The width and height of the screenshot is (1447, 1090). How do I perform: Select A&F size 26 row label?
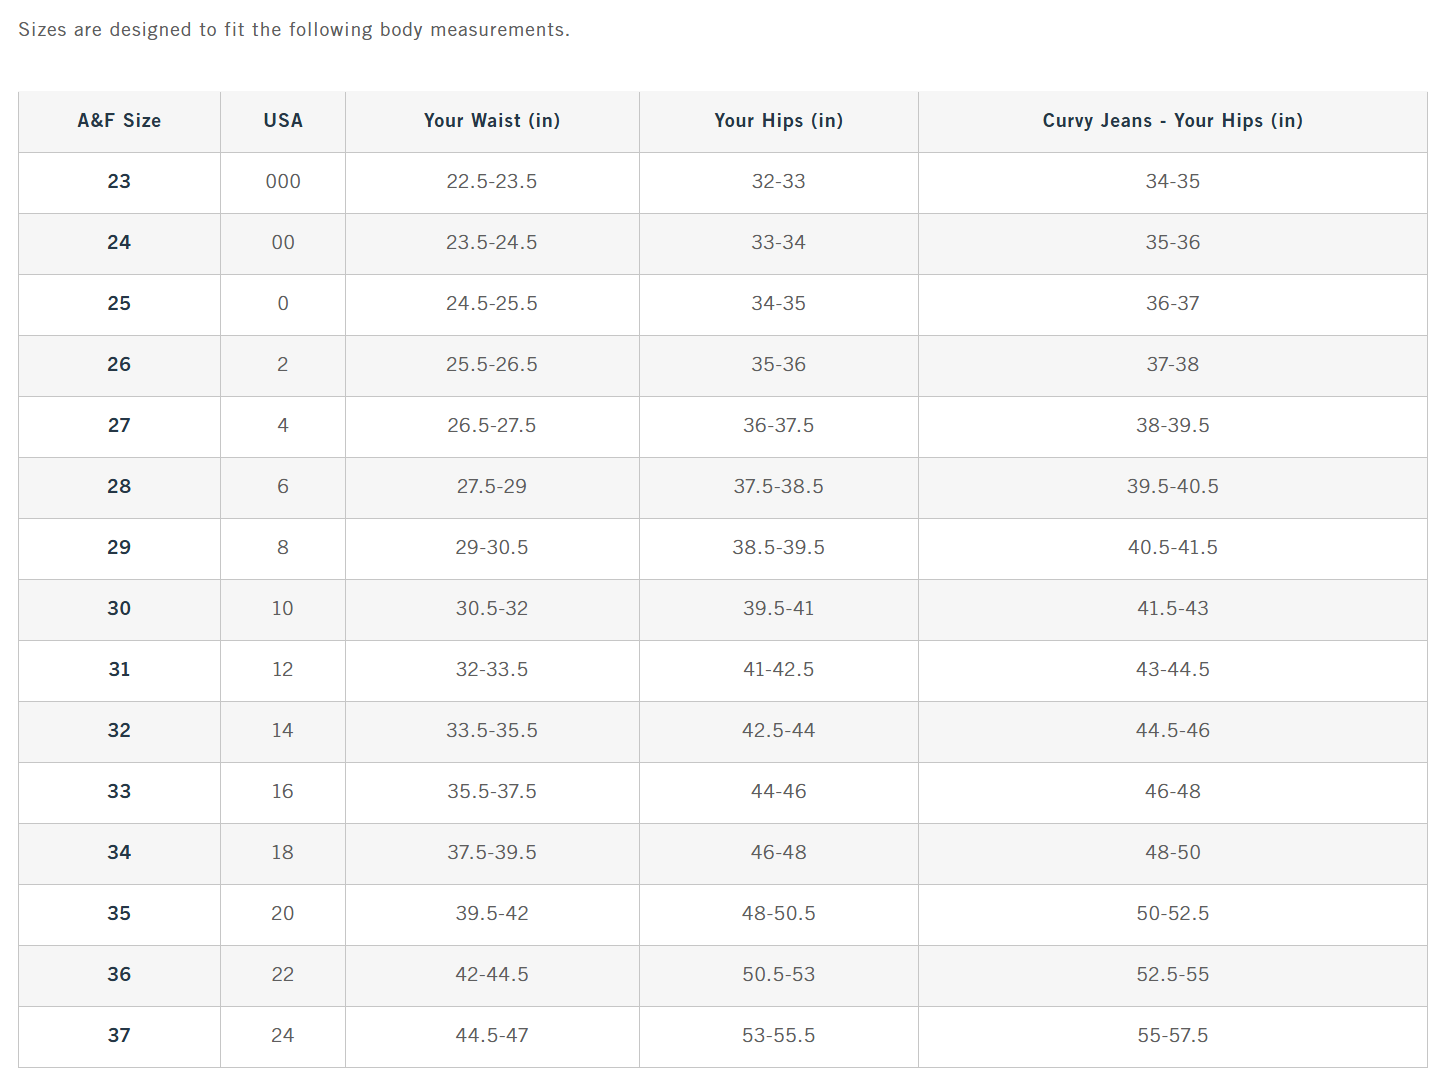pos(119,365)
